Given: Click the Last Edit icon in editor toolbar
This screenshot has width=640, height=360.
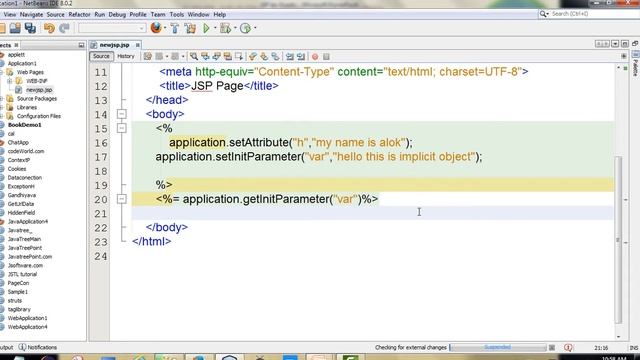Looking at the screenshot, I should coord(148,56).
